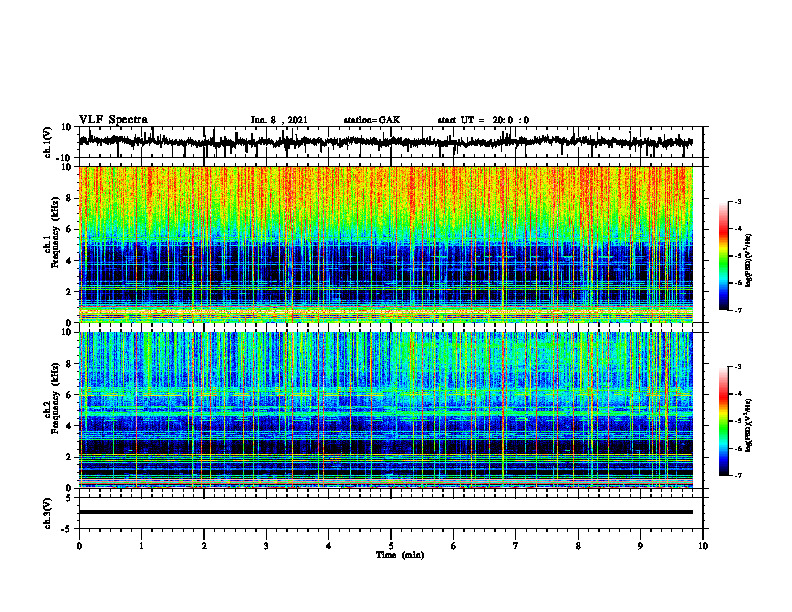Click the ch.2 spectrogram panel
Viewport: 792px width, 612px height.
tap(385, 410)
